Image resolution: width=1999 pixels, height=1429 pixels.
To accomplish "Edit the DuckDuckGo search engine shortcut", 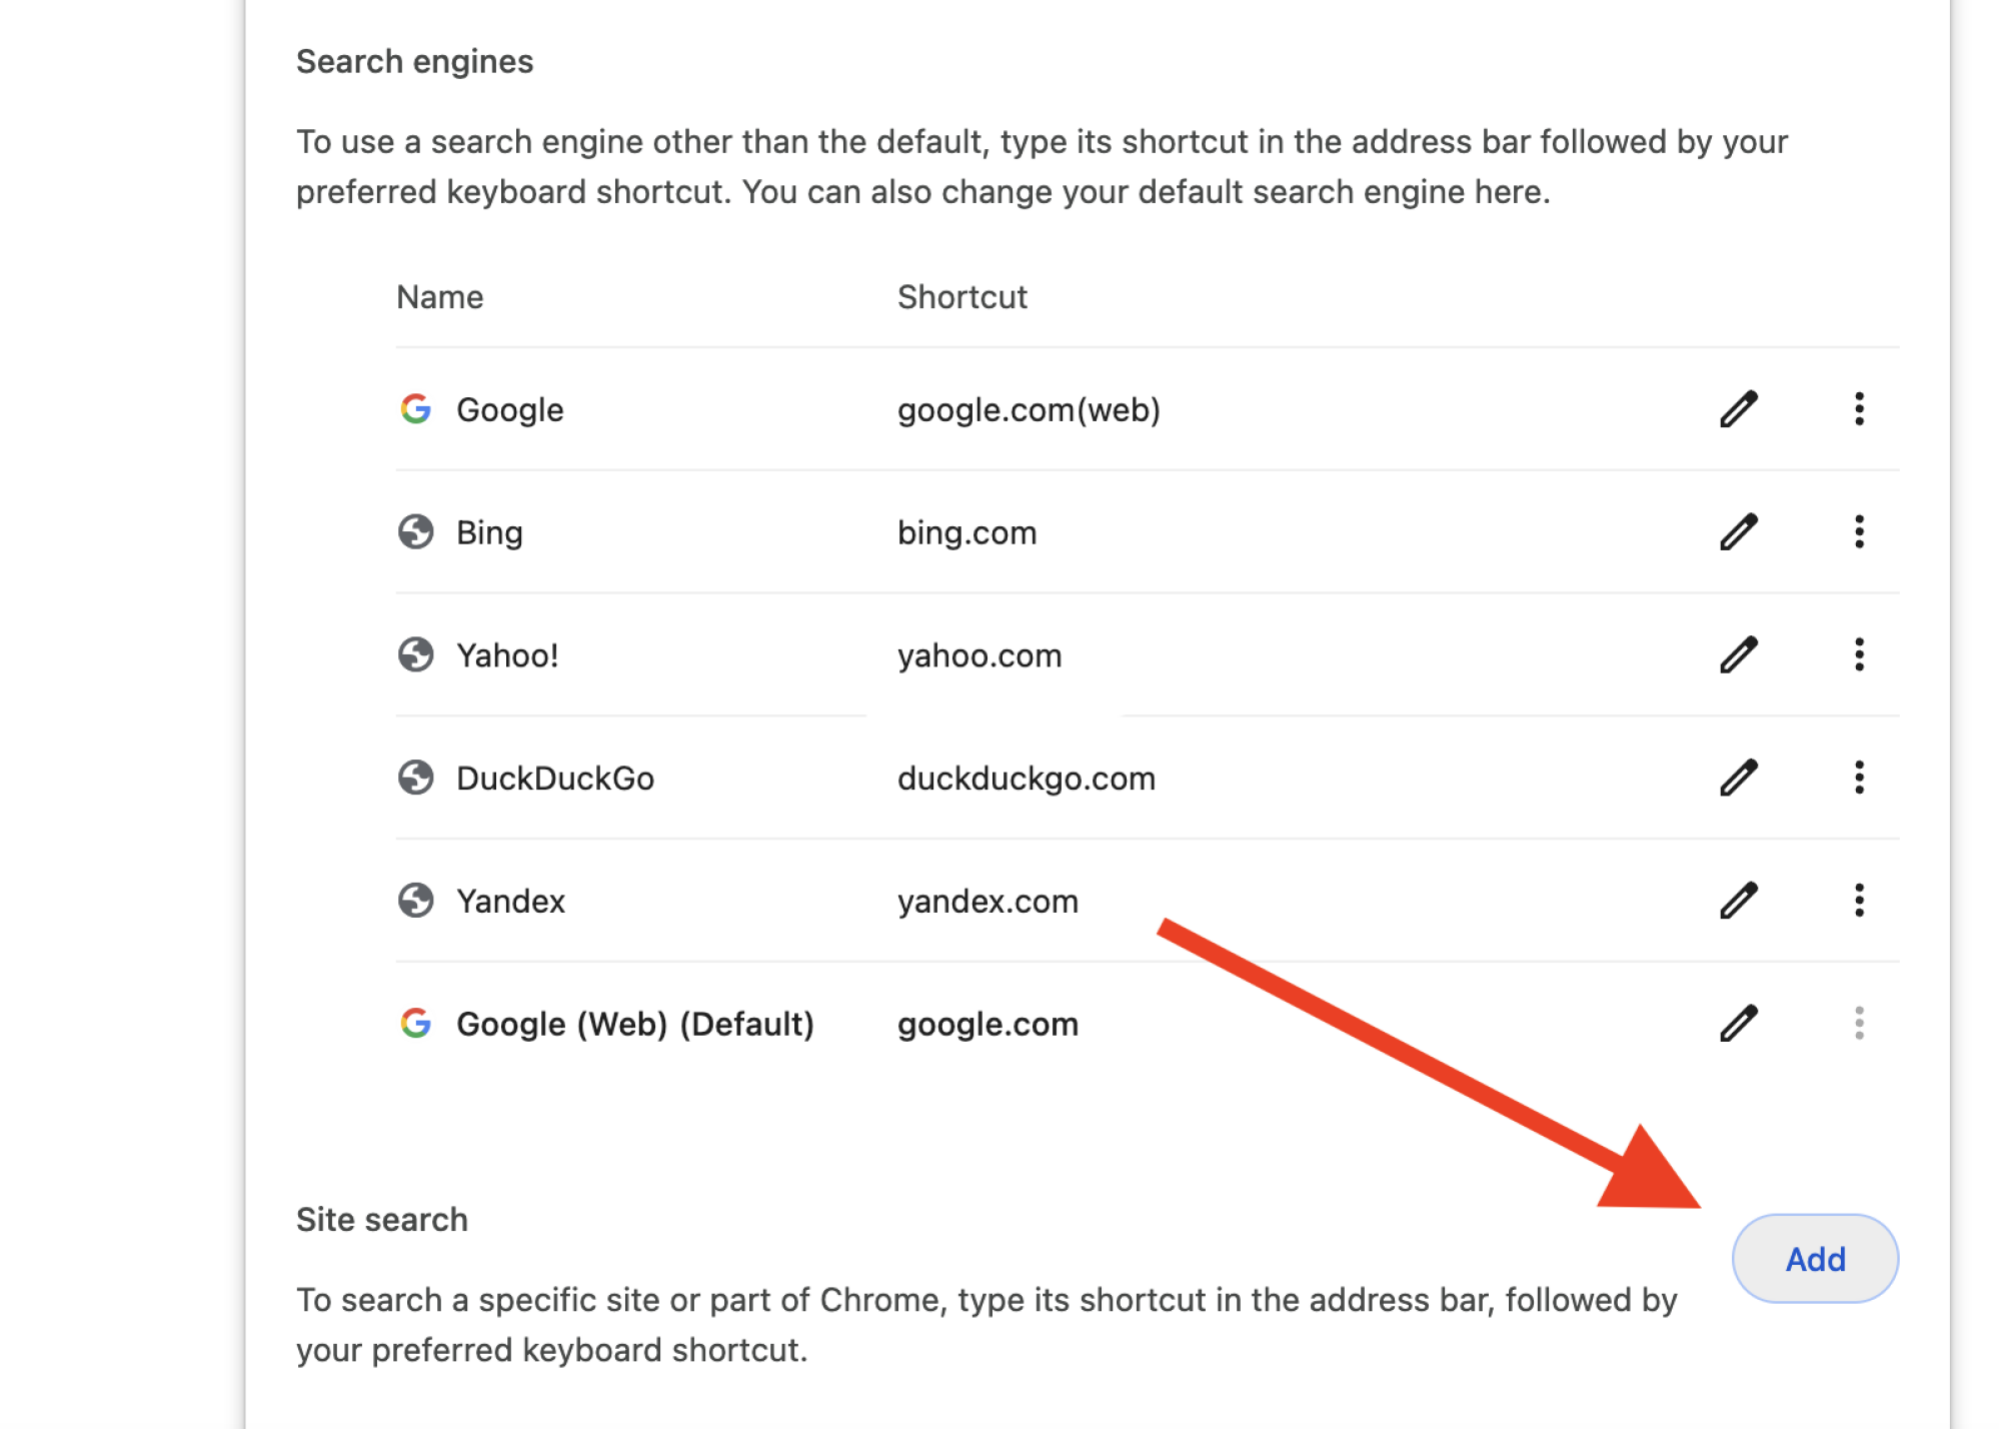I will (x=1738, y=777).
